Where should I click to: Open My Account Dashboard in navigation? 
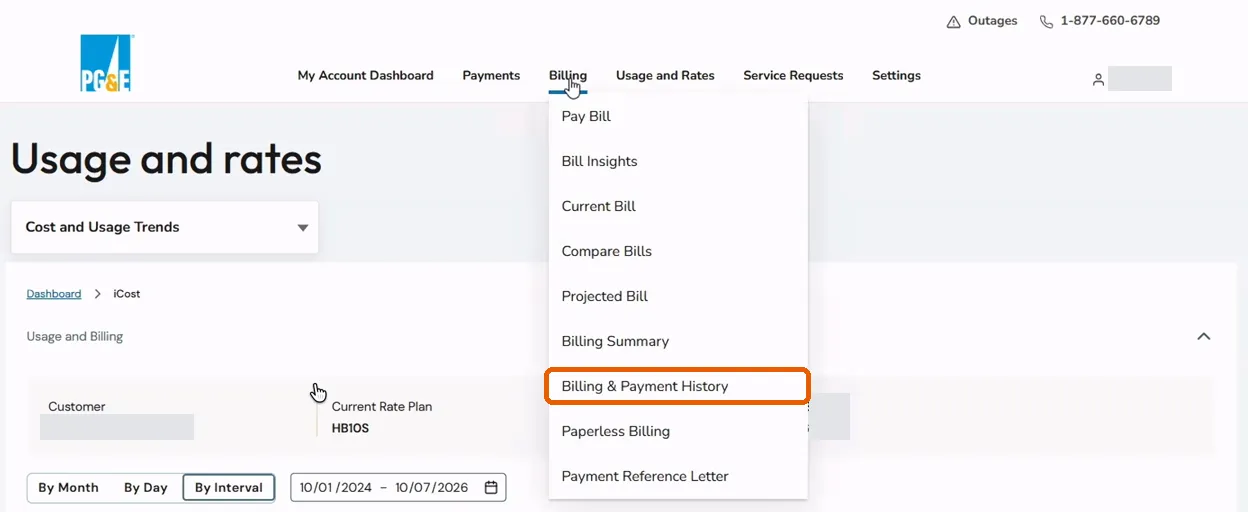[x=366, y=75]
